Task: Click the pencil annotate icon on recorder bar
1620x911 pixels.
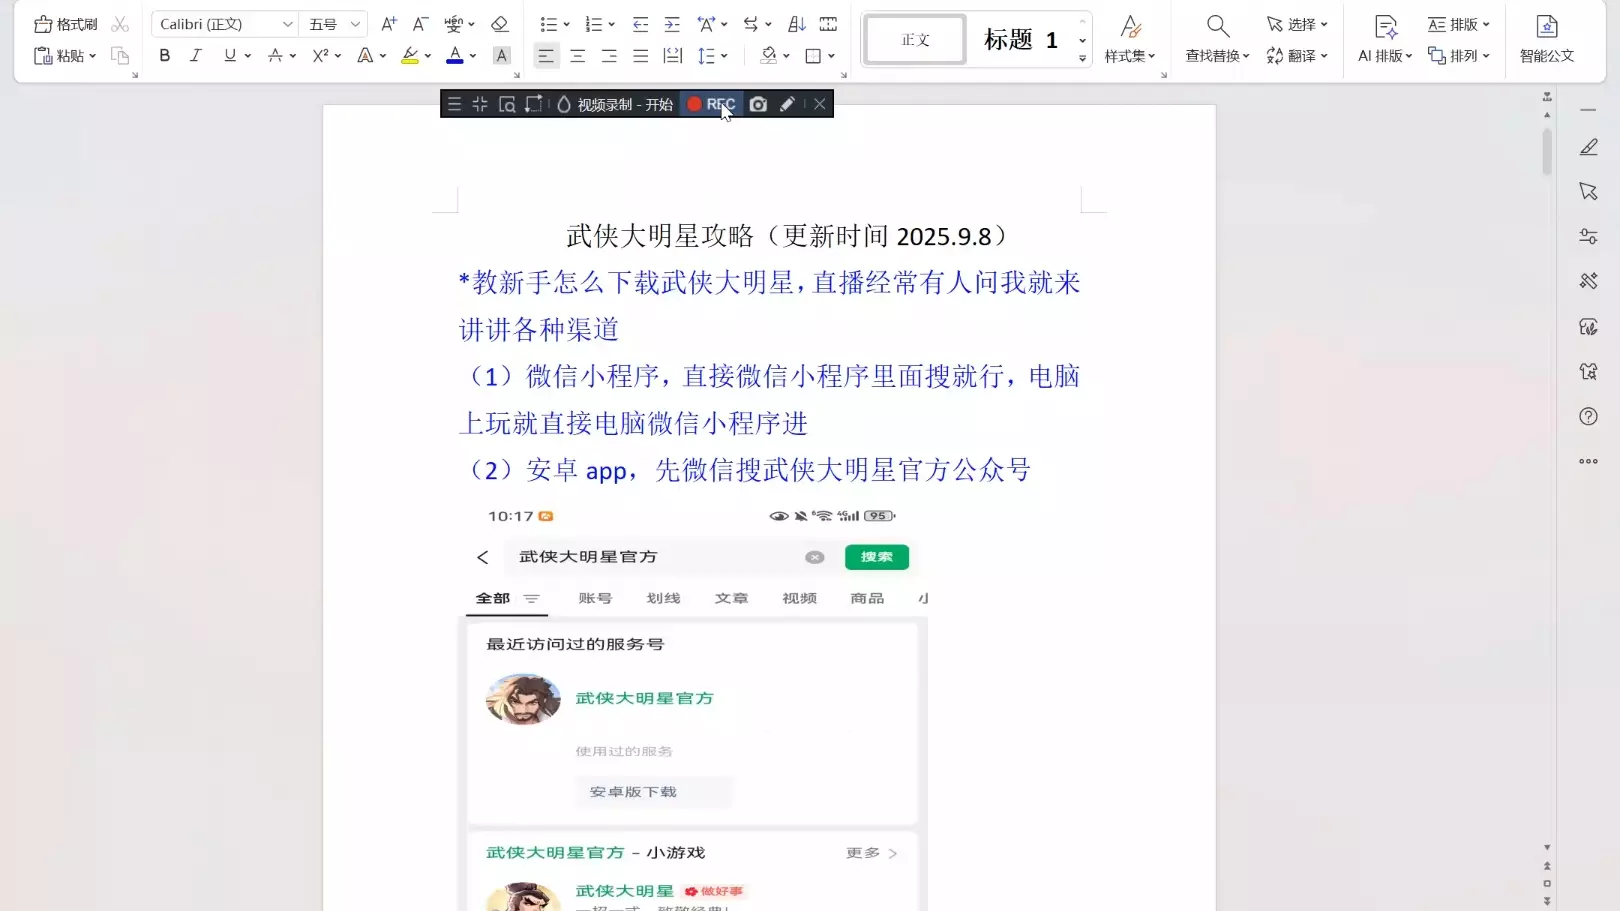Action: [788, 104]
